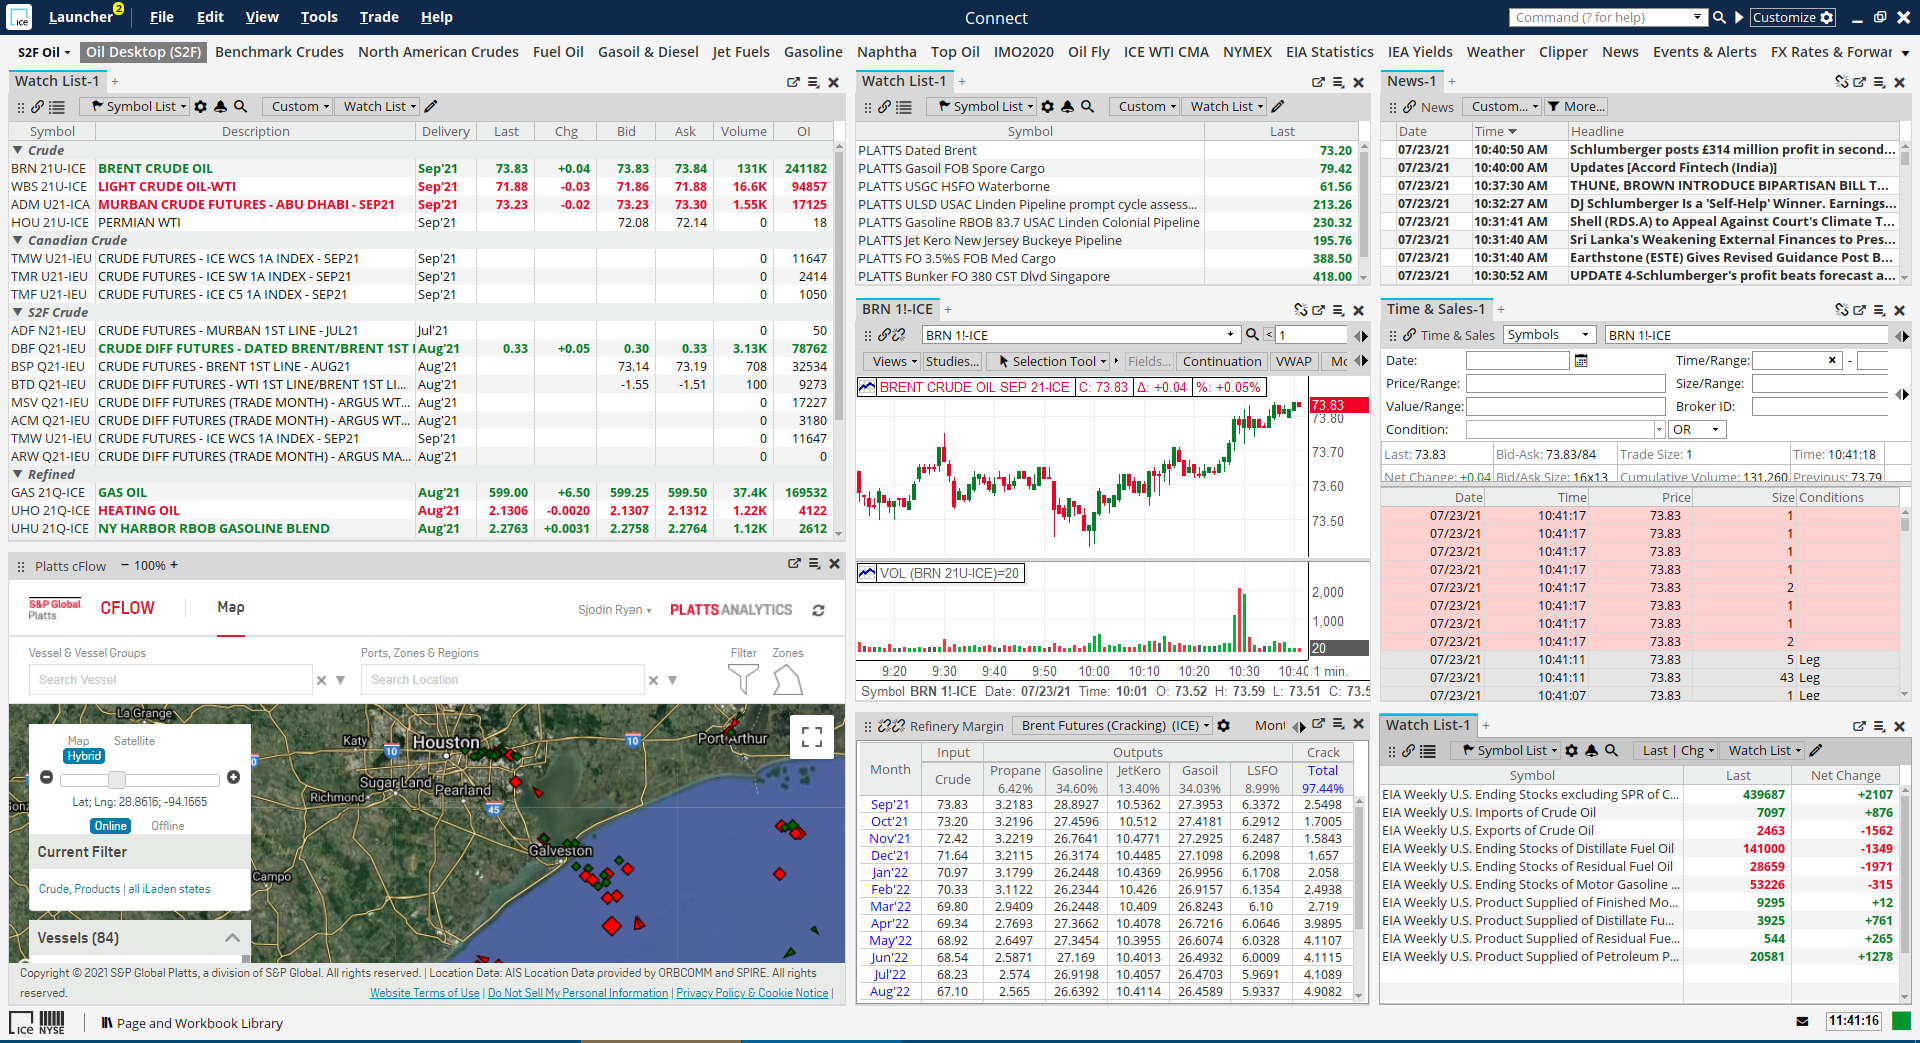This screenshot has width=1920, height=1043.
Task: Click the list-view icon in PLATTS Watch List toolbar
Action: click(904, 106)
